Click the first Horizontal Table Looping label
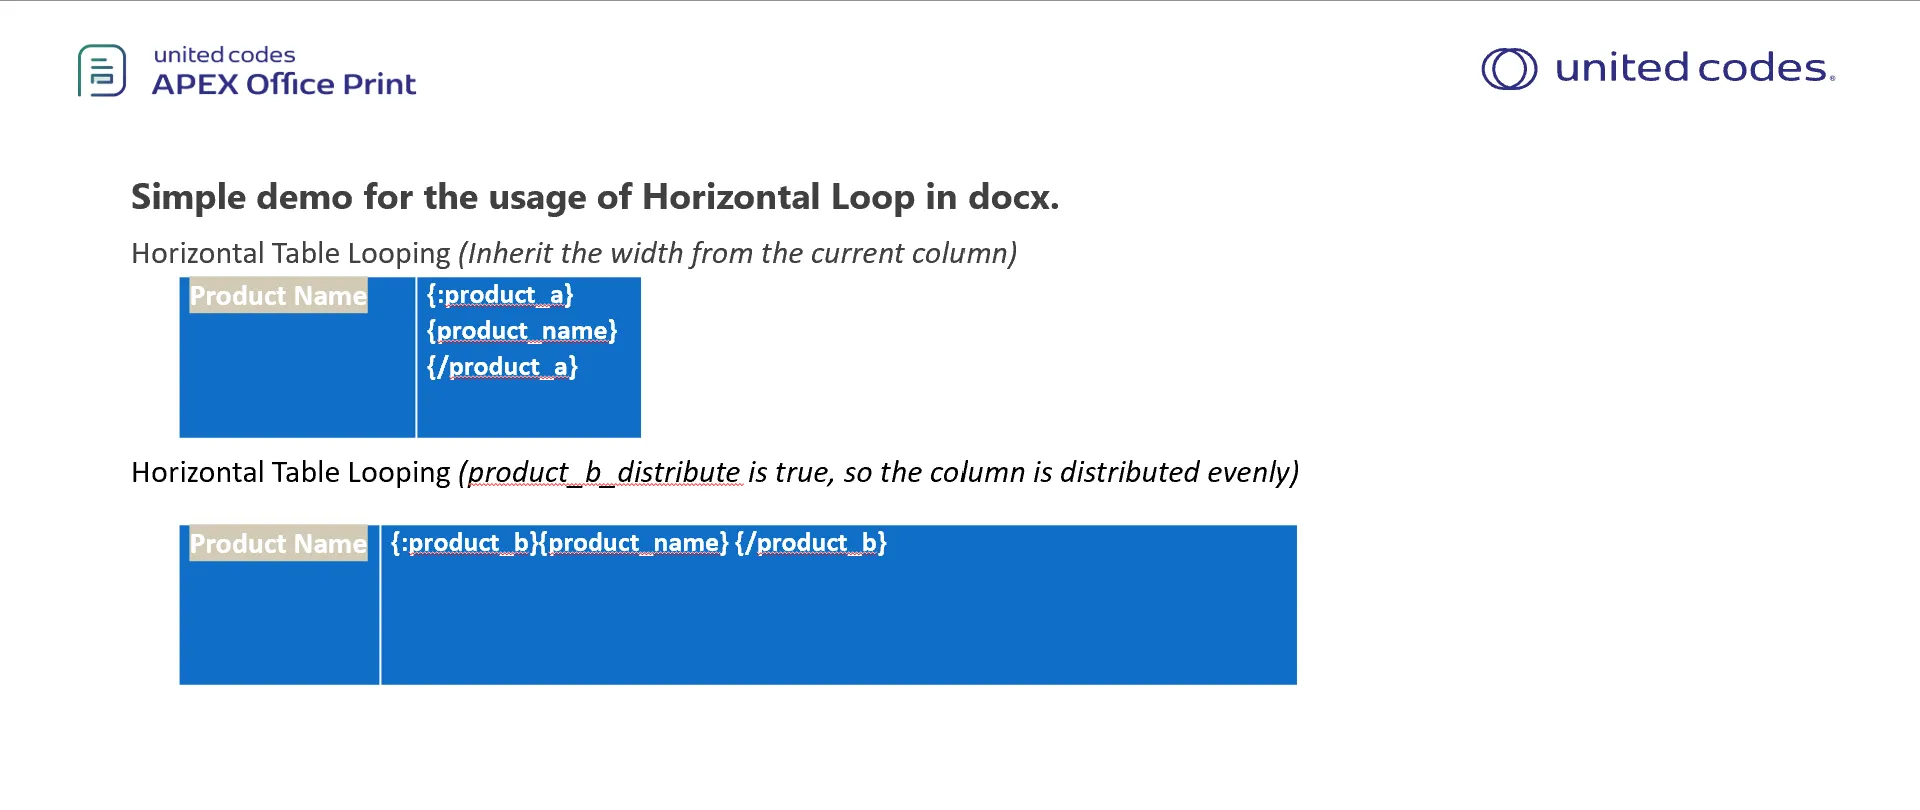Screen dimensions: 1920x810 (291, 254)
